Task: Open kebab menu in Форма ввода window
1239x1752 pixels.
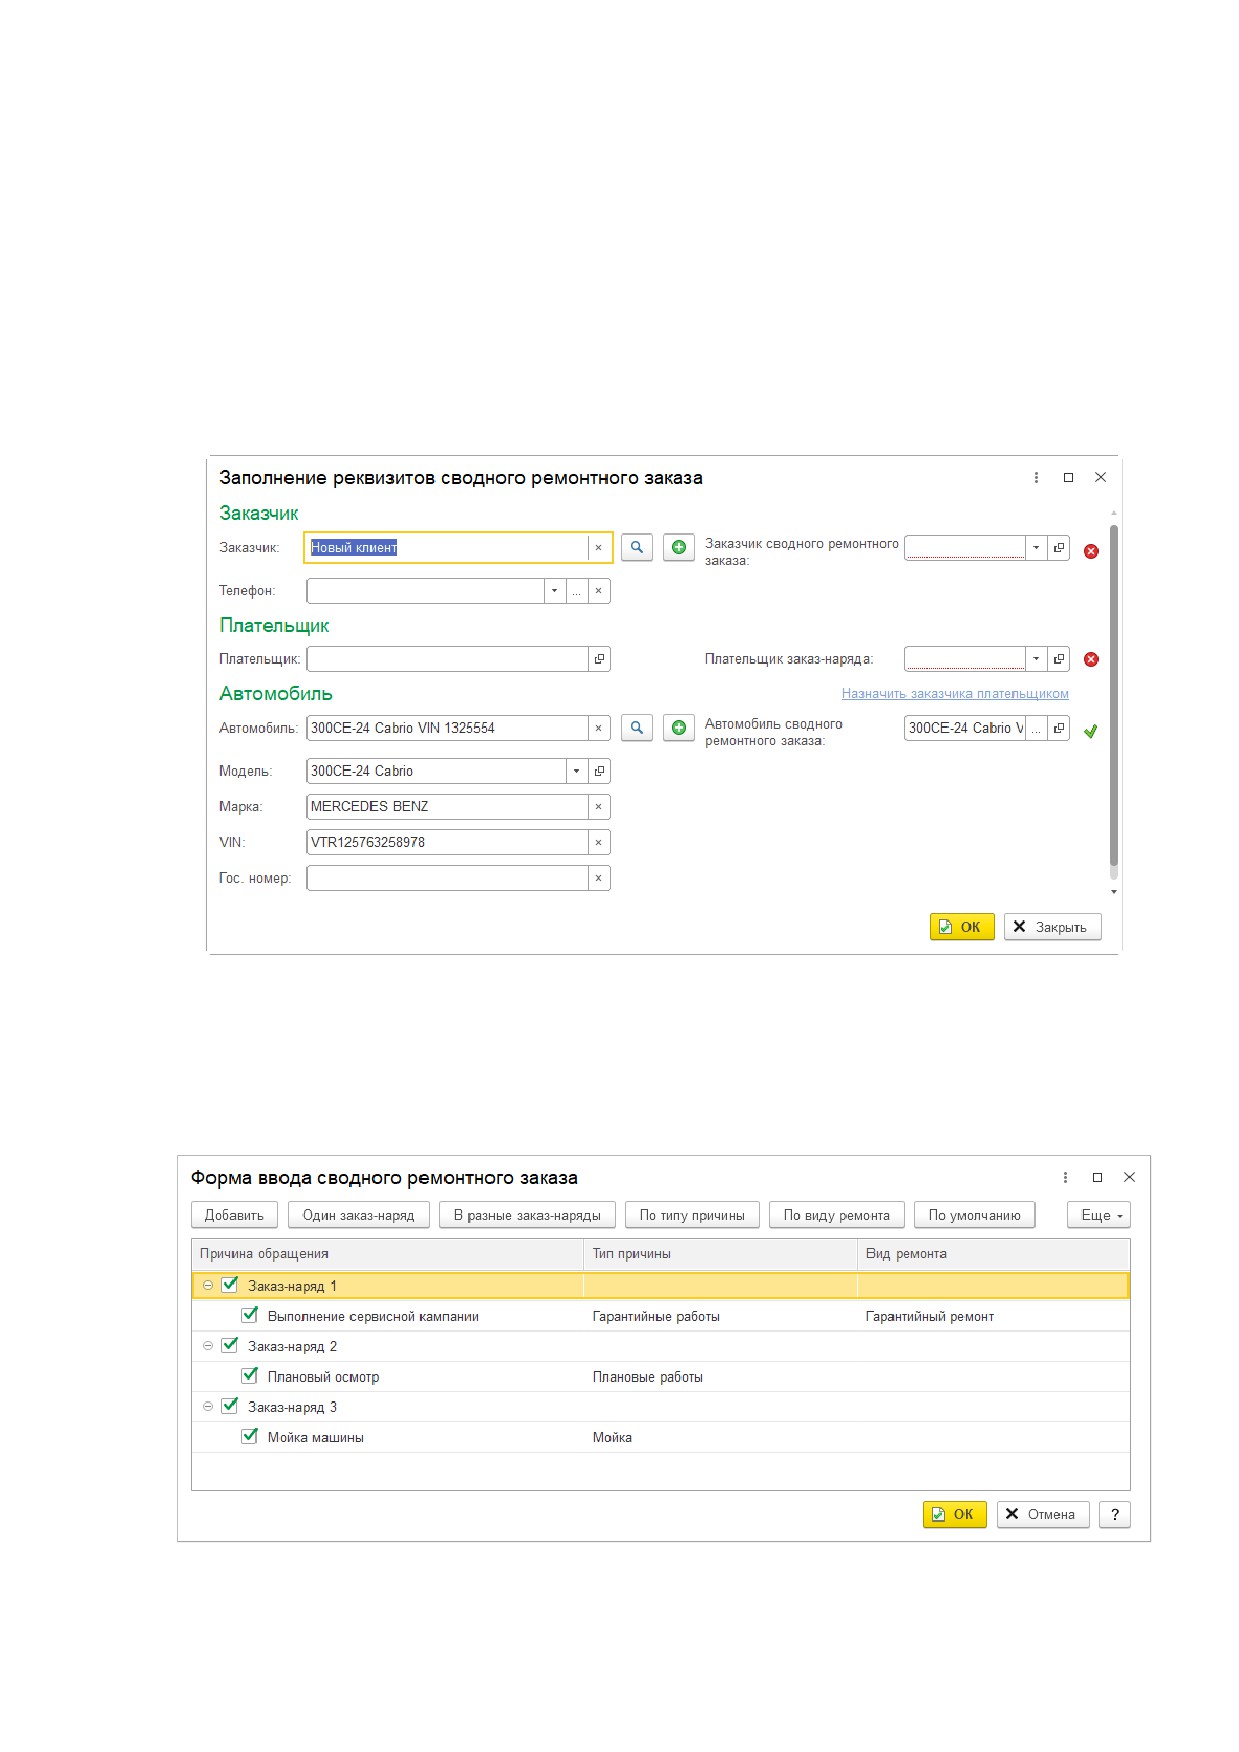Action: pyautogui.click(x=1065, y=1178)
